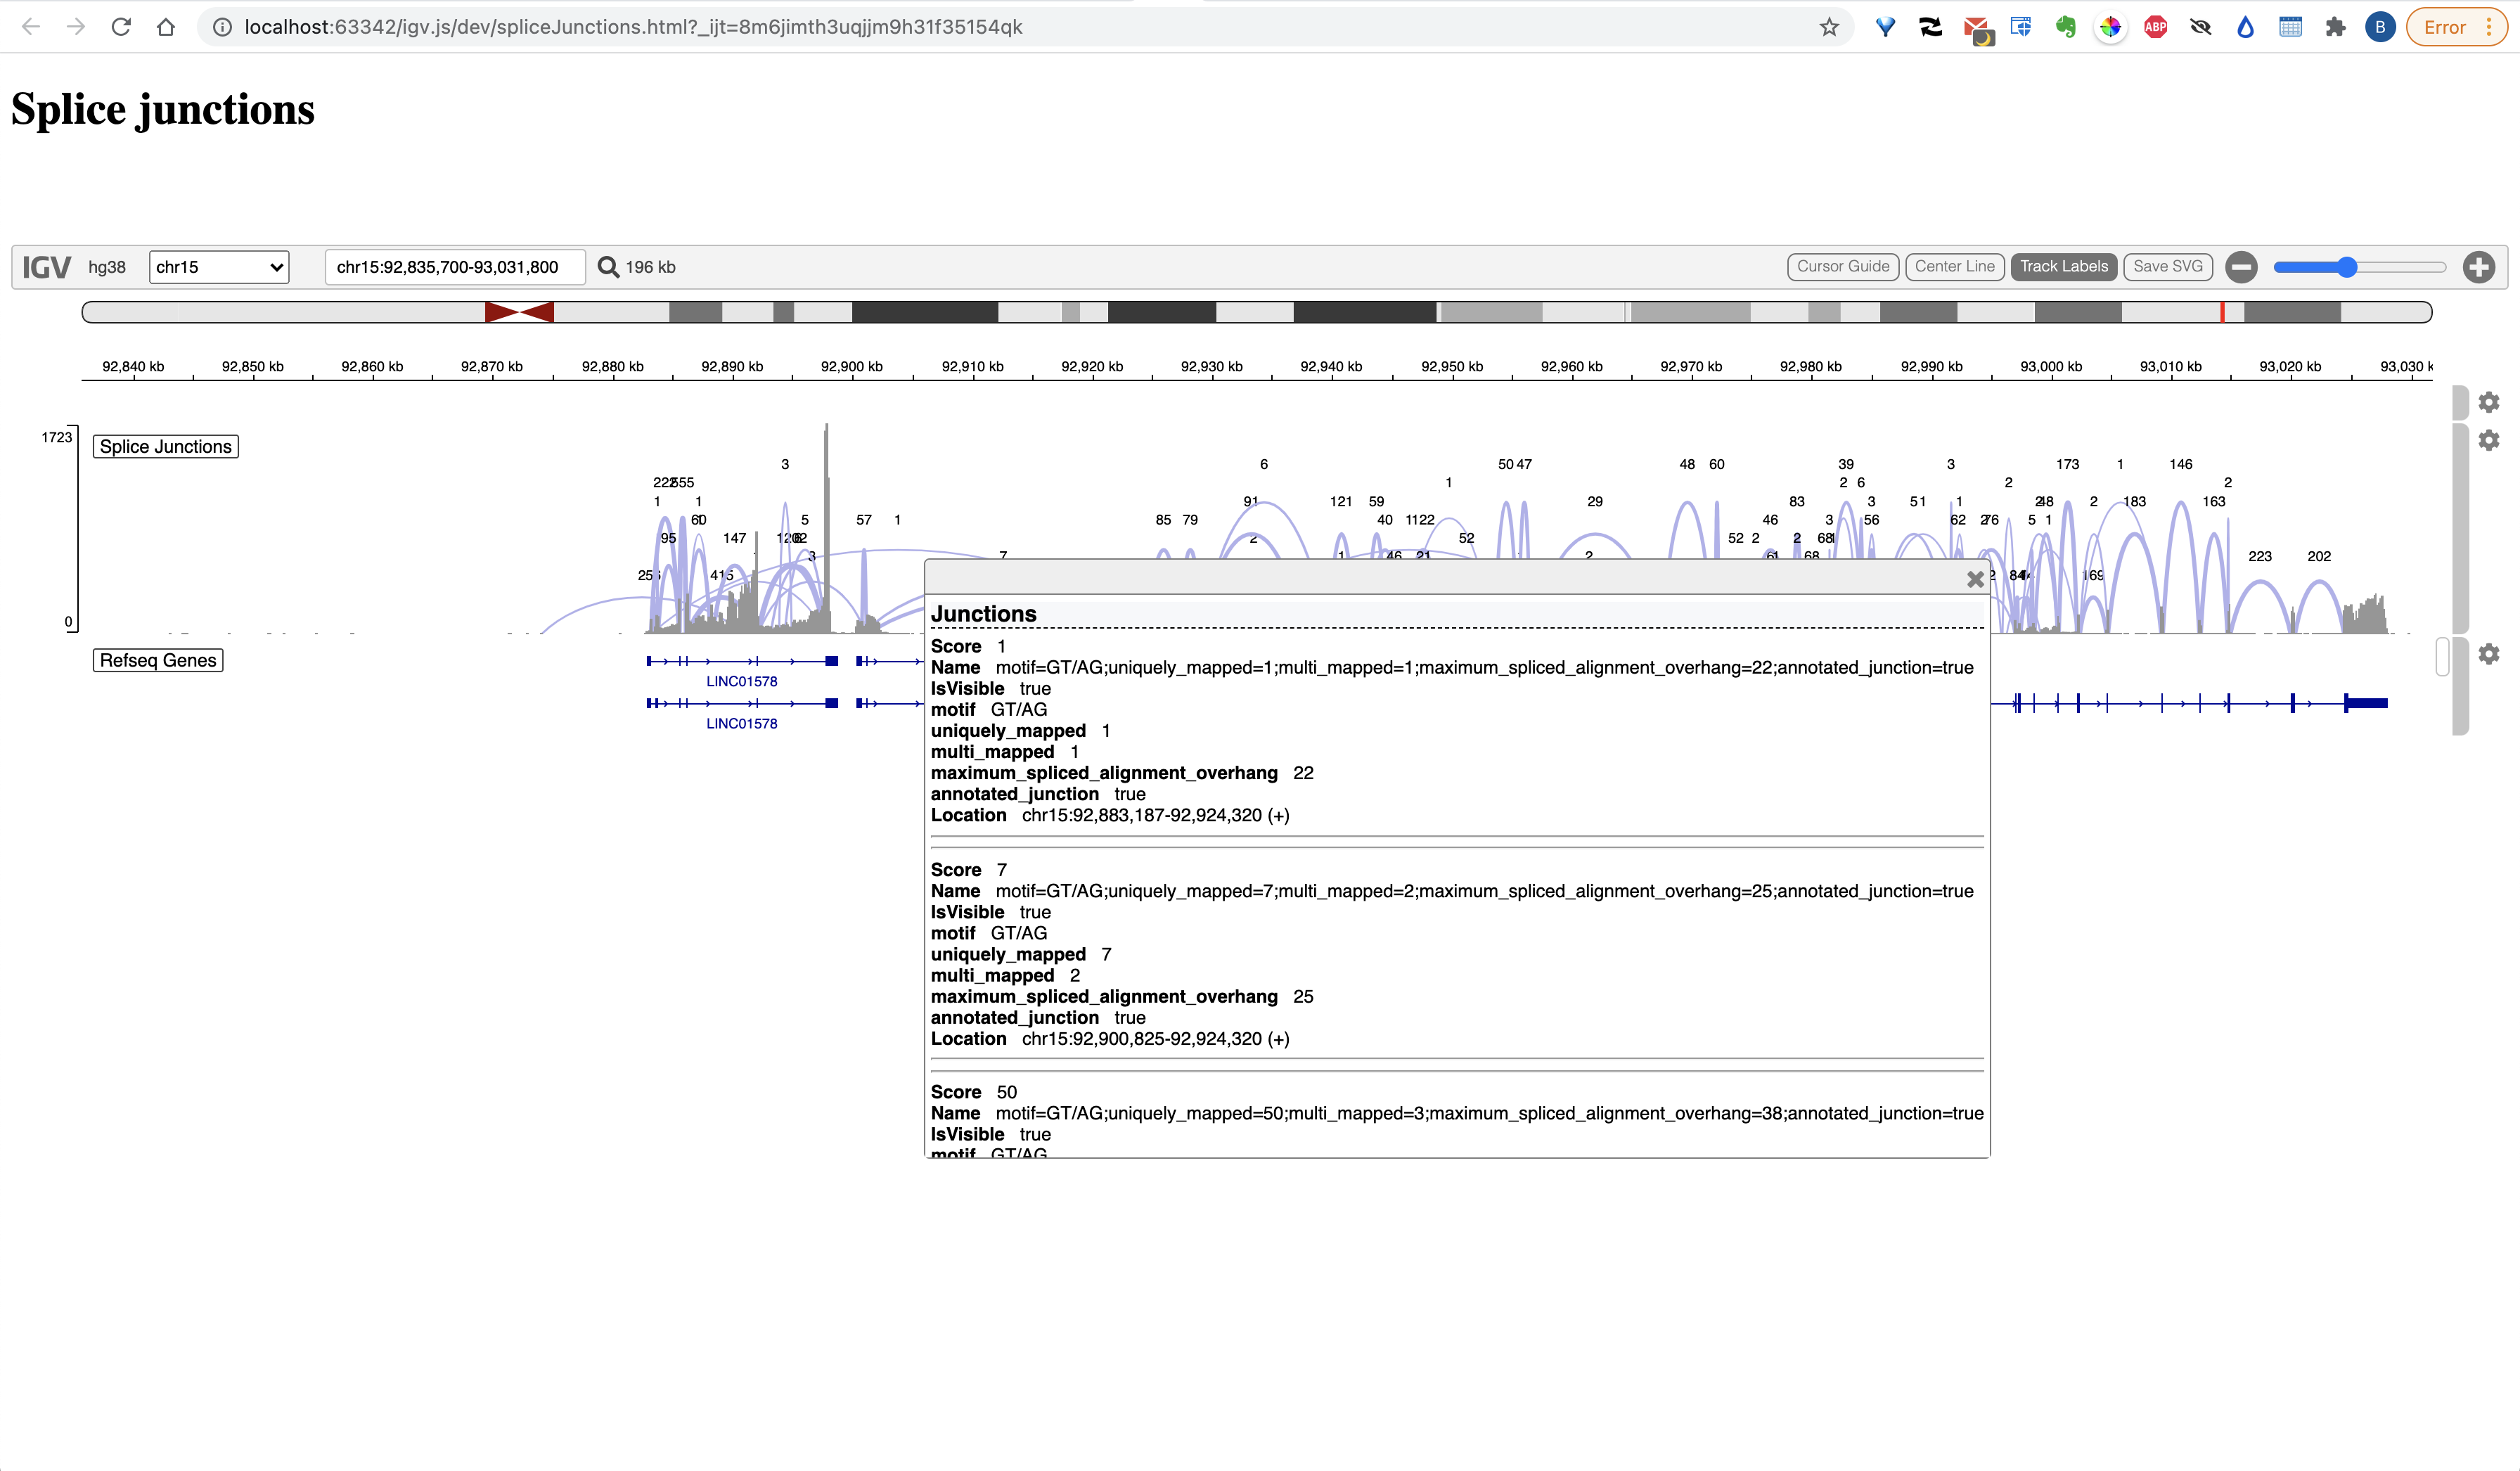Click the IGV logo
2520x1471 pixels.
[46, 267]
